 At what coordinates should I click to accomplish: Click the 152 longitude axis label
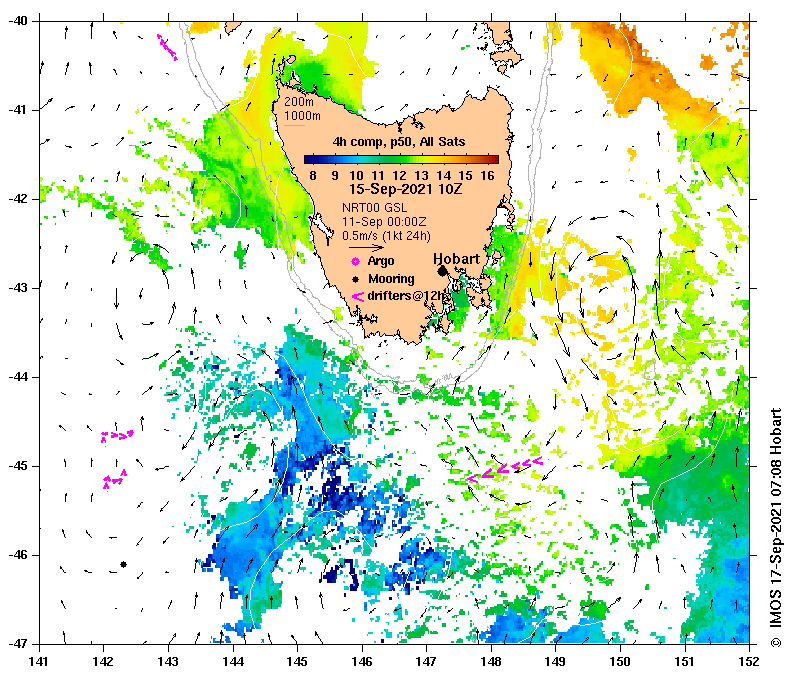click(749, 661)
